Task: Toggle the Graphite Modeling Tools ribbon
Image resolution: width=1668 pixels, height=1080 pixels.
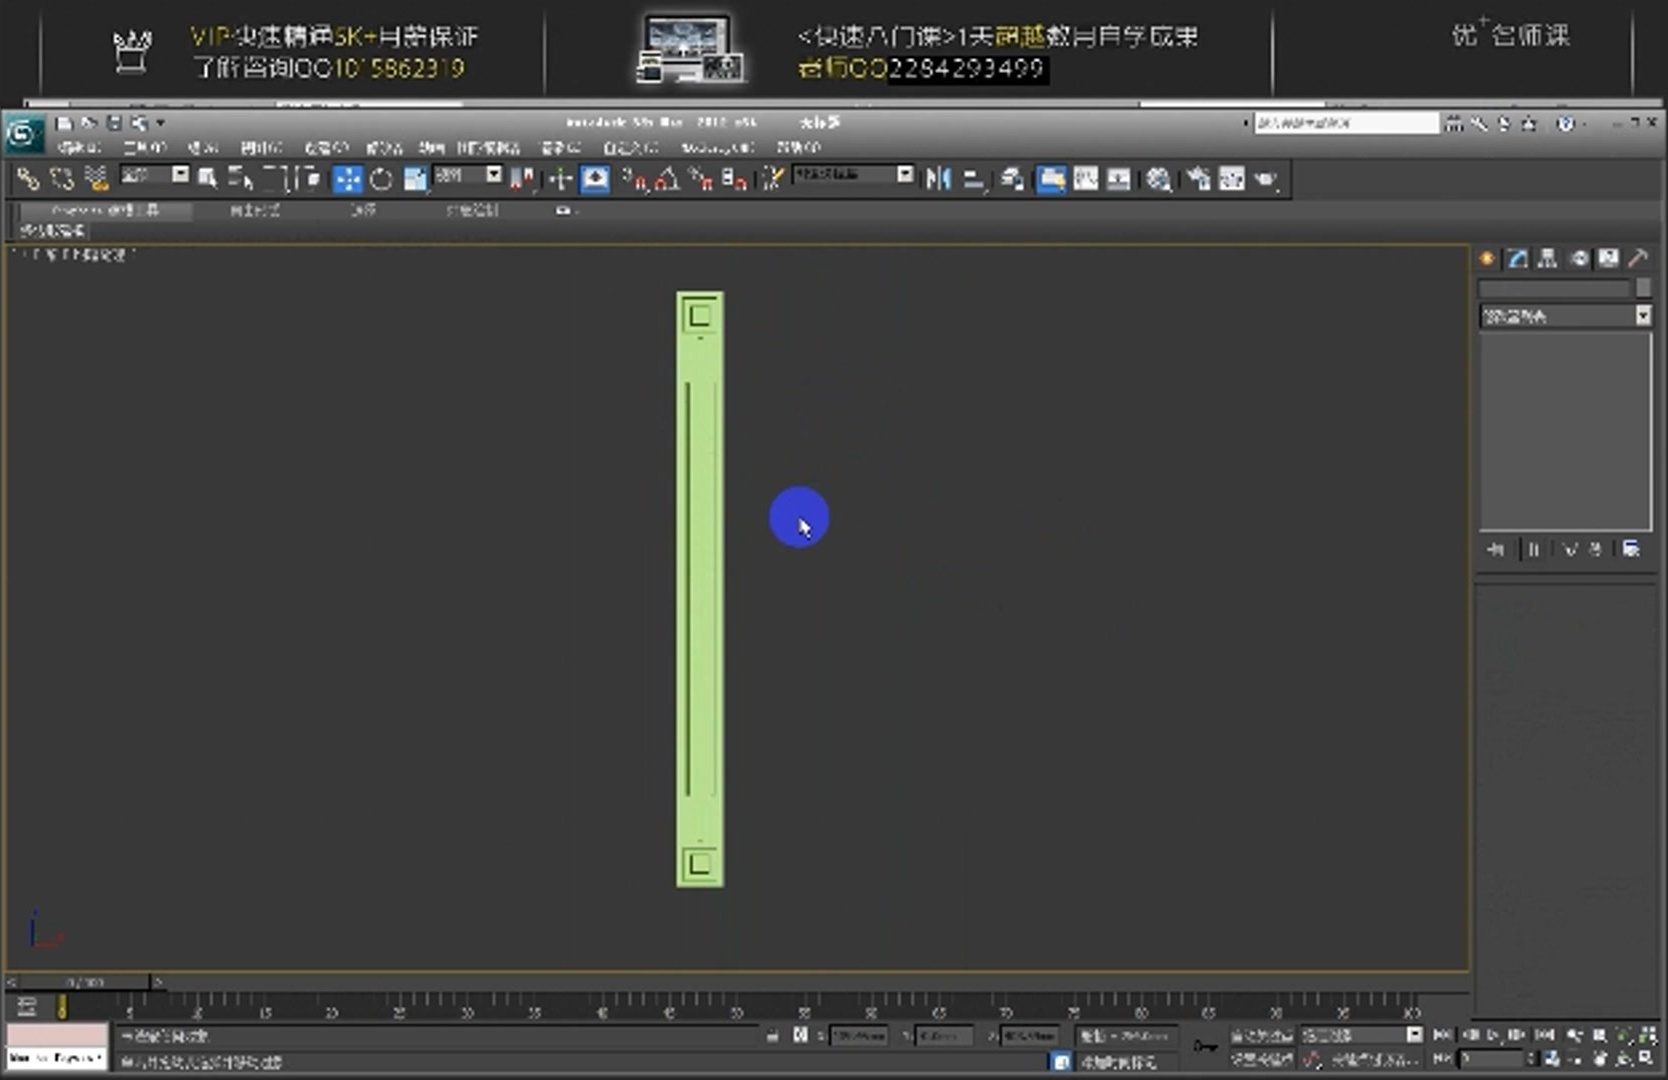Action: 1051,179
